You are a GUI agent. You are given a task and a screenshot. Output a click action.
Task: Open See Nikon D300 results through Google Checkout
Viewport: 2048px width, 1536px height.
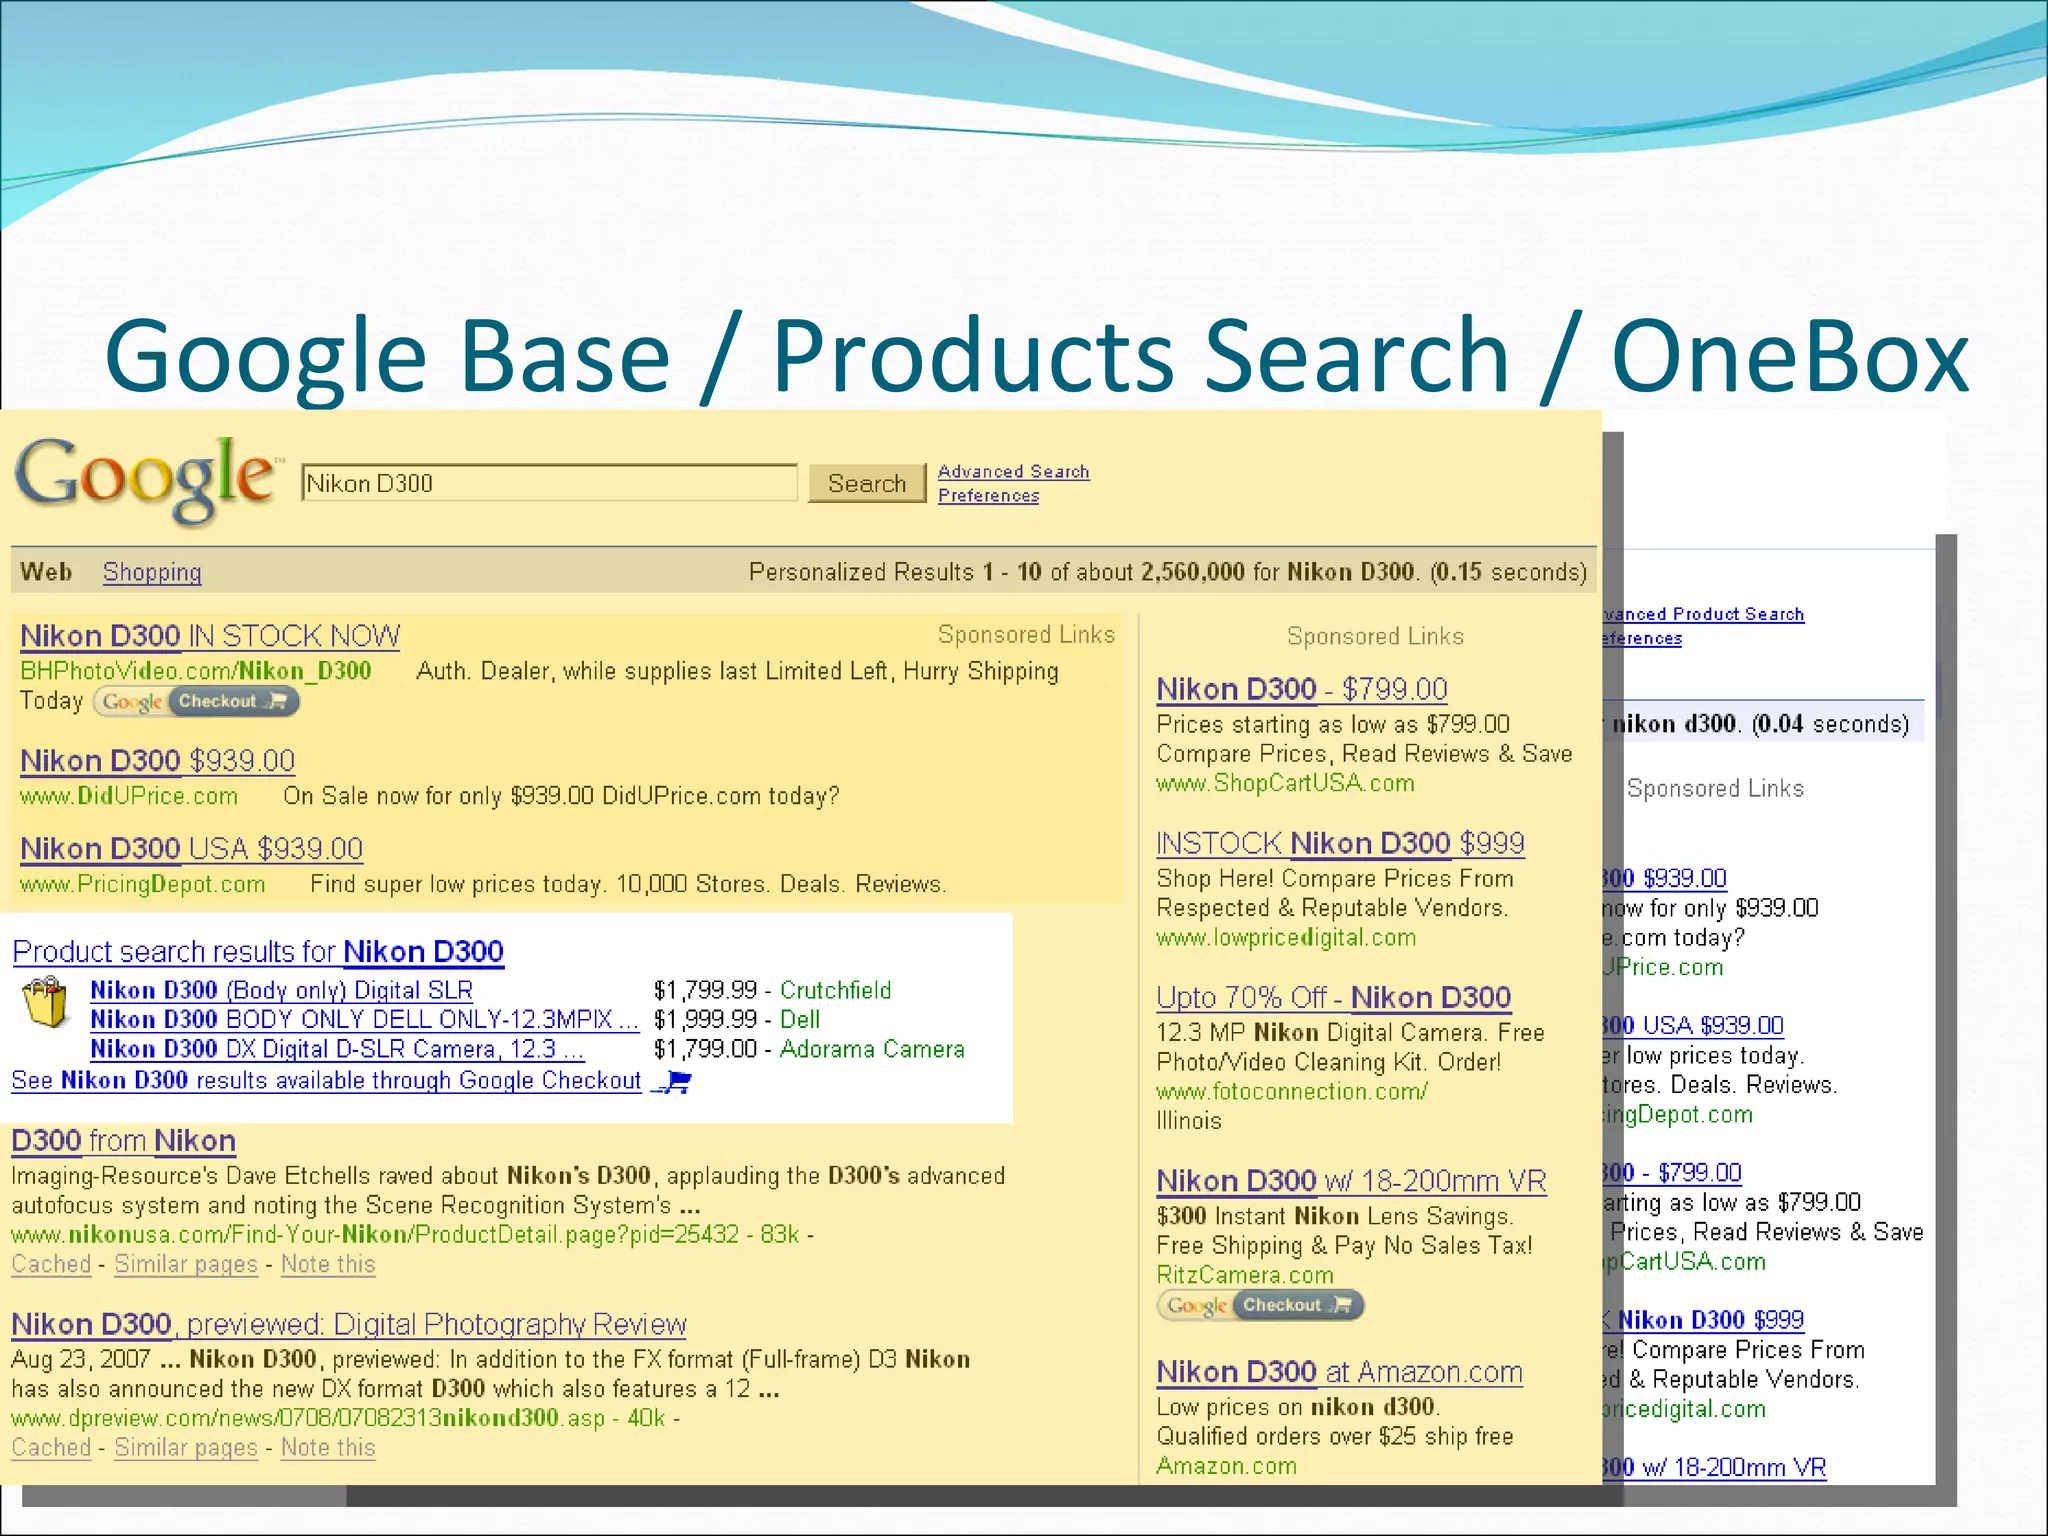tap(326, 1081)
